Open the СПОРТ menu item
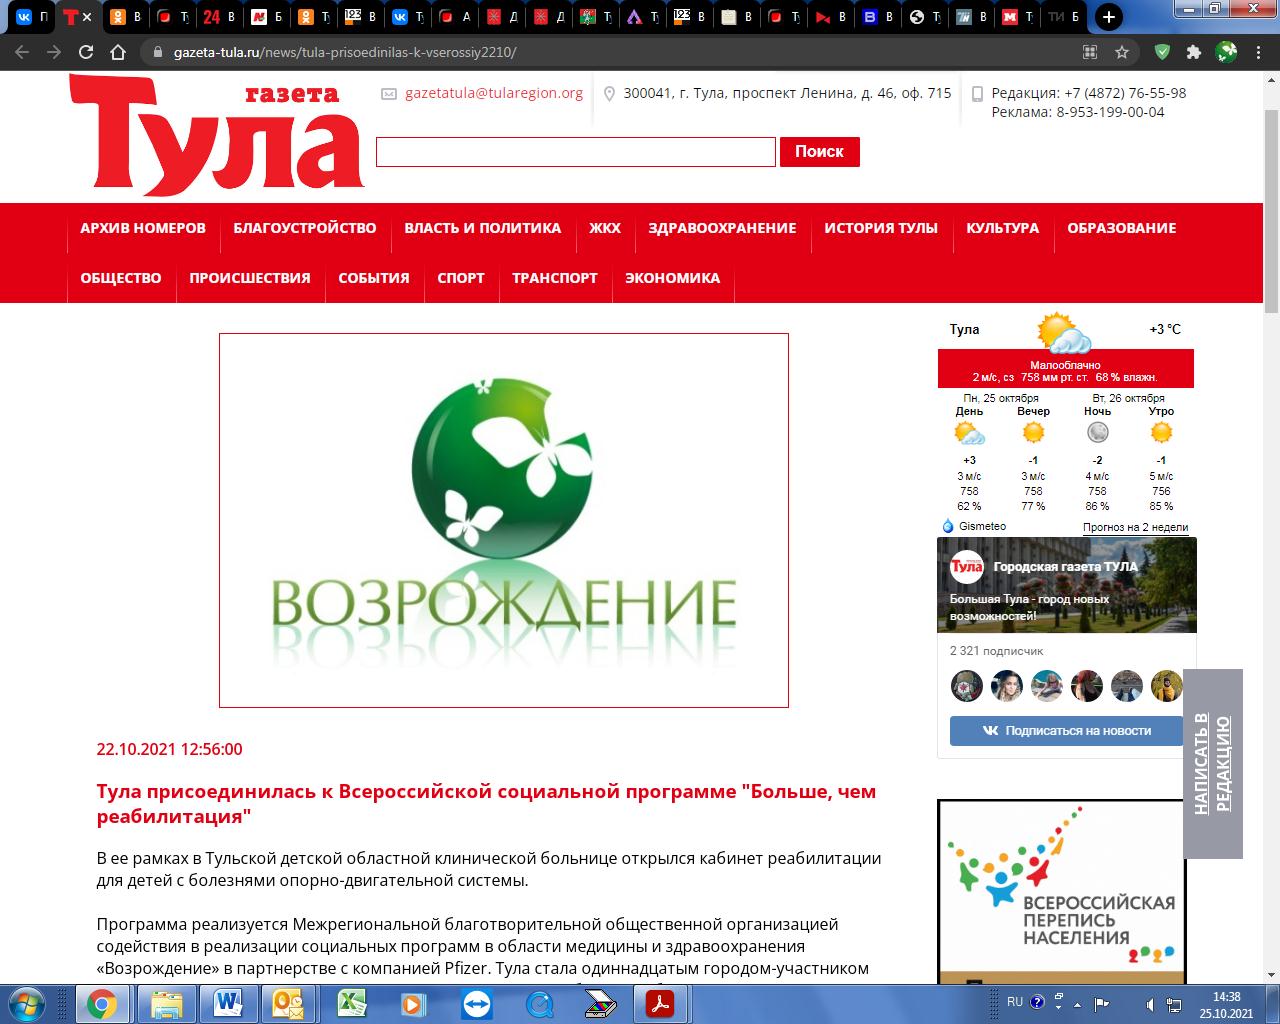The width and height of the screenshot is (1280, 1024). click(461, 278)
